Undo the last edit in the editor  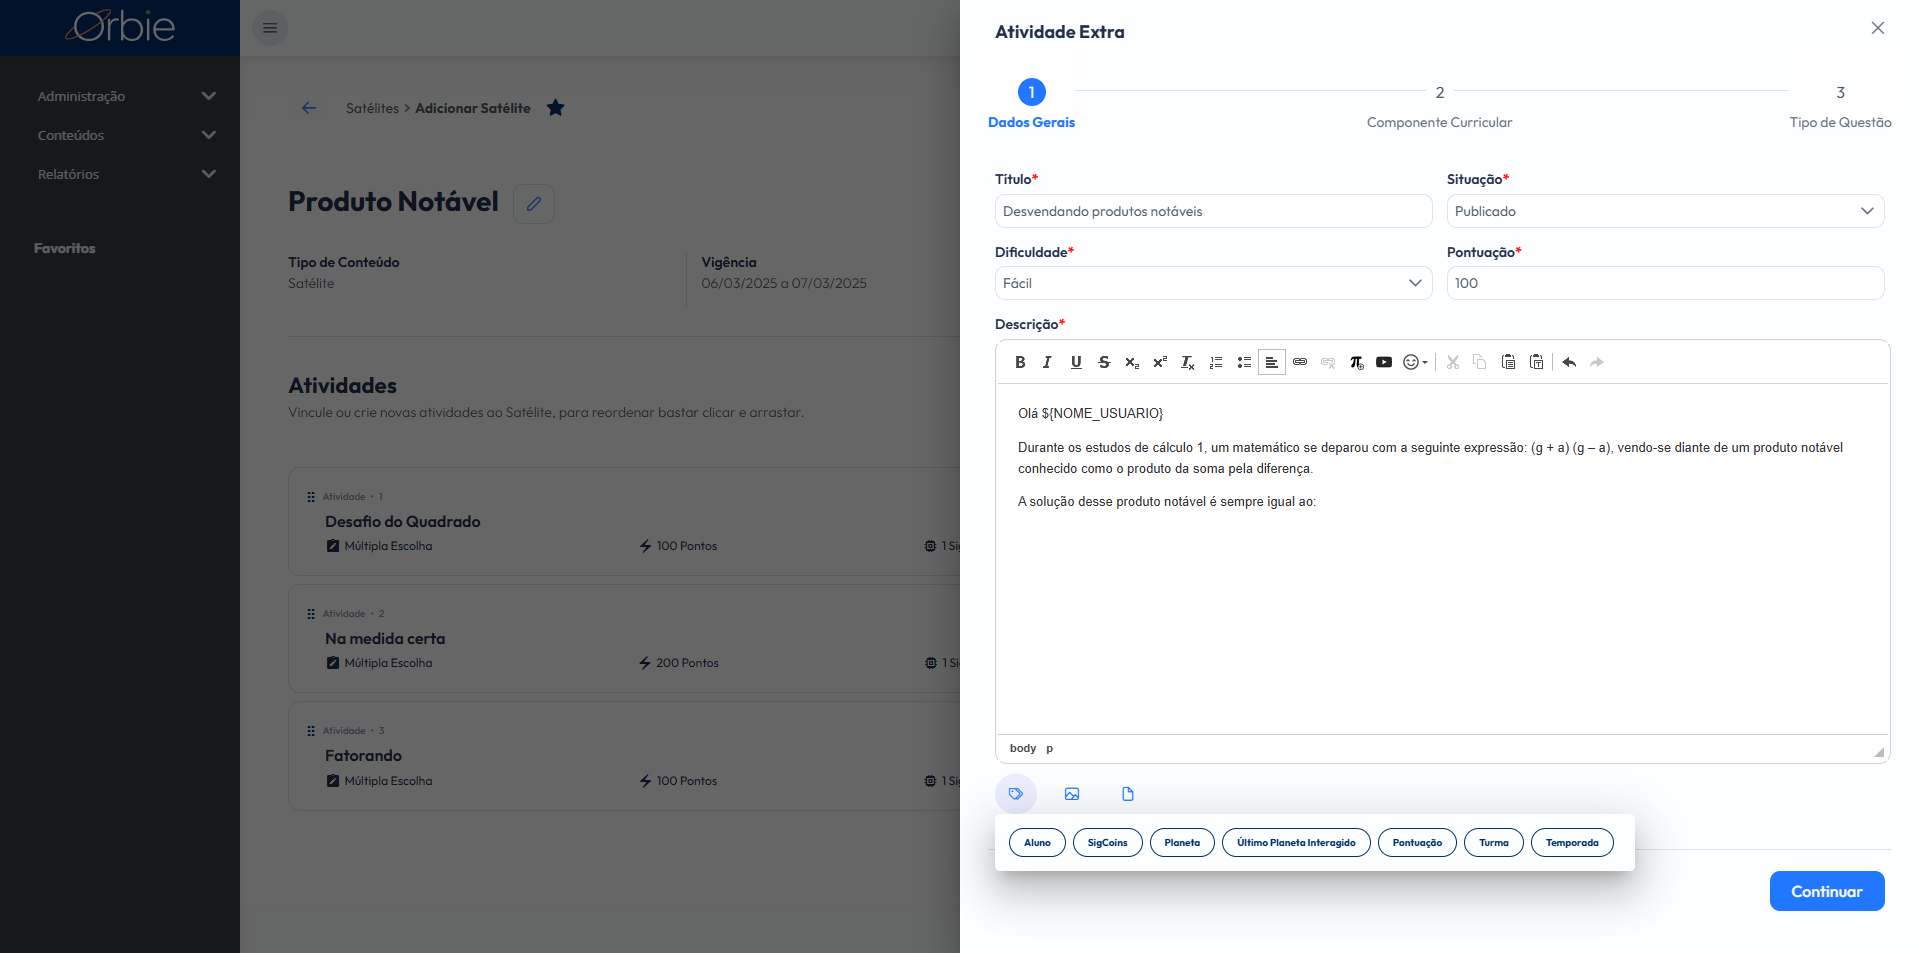[1569, 362]
